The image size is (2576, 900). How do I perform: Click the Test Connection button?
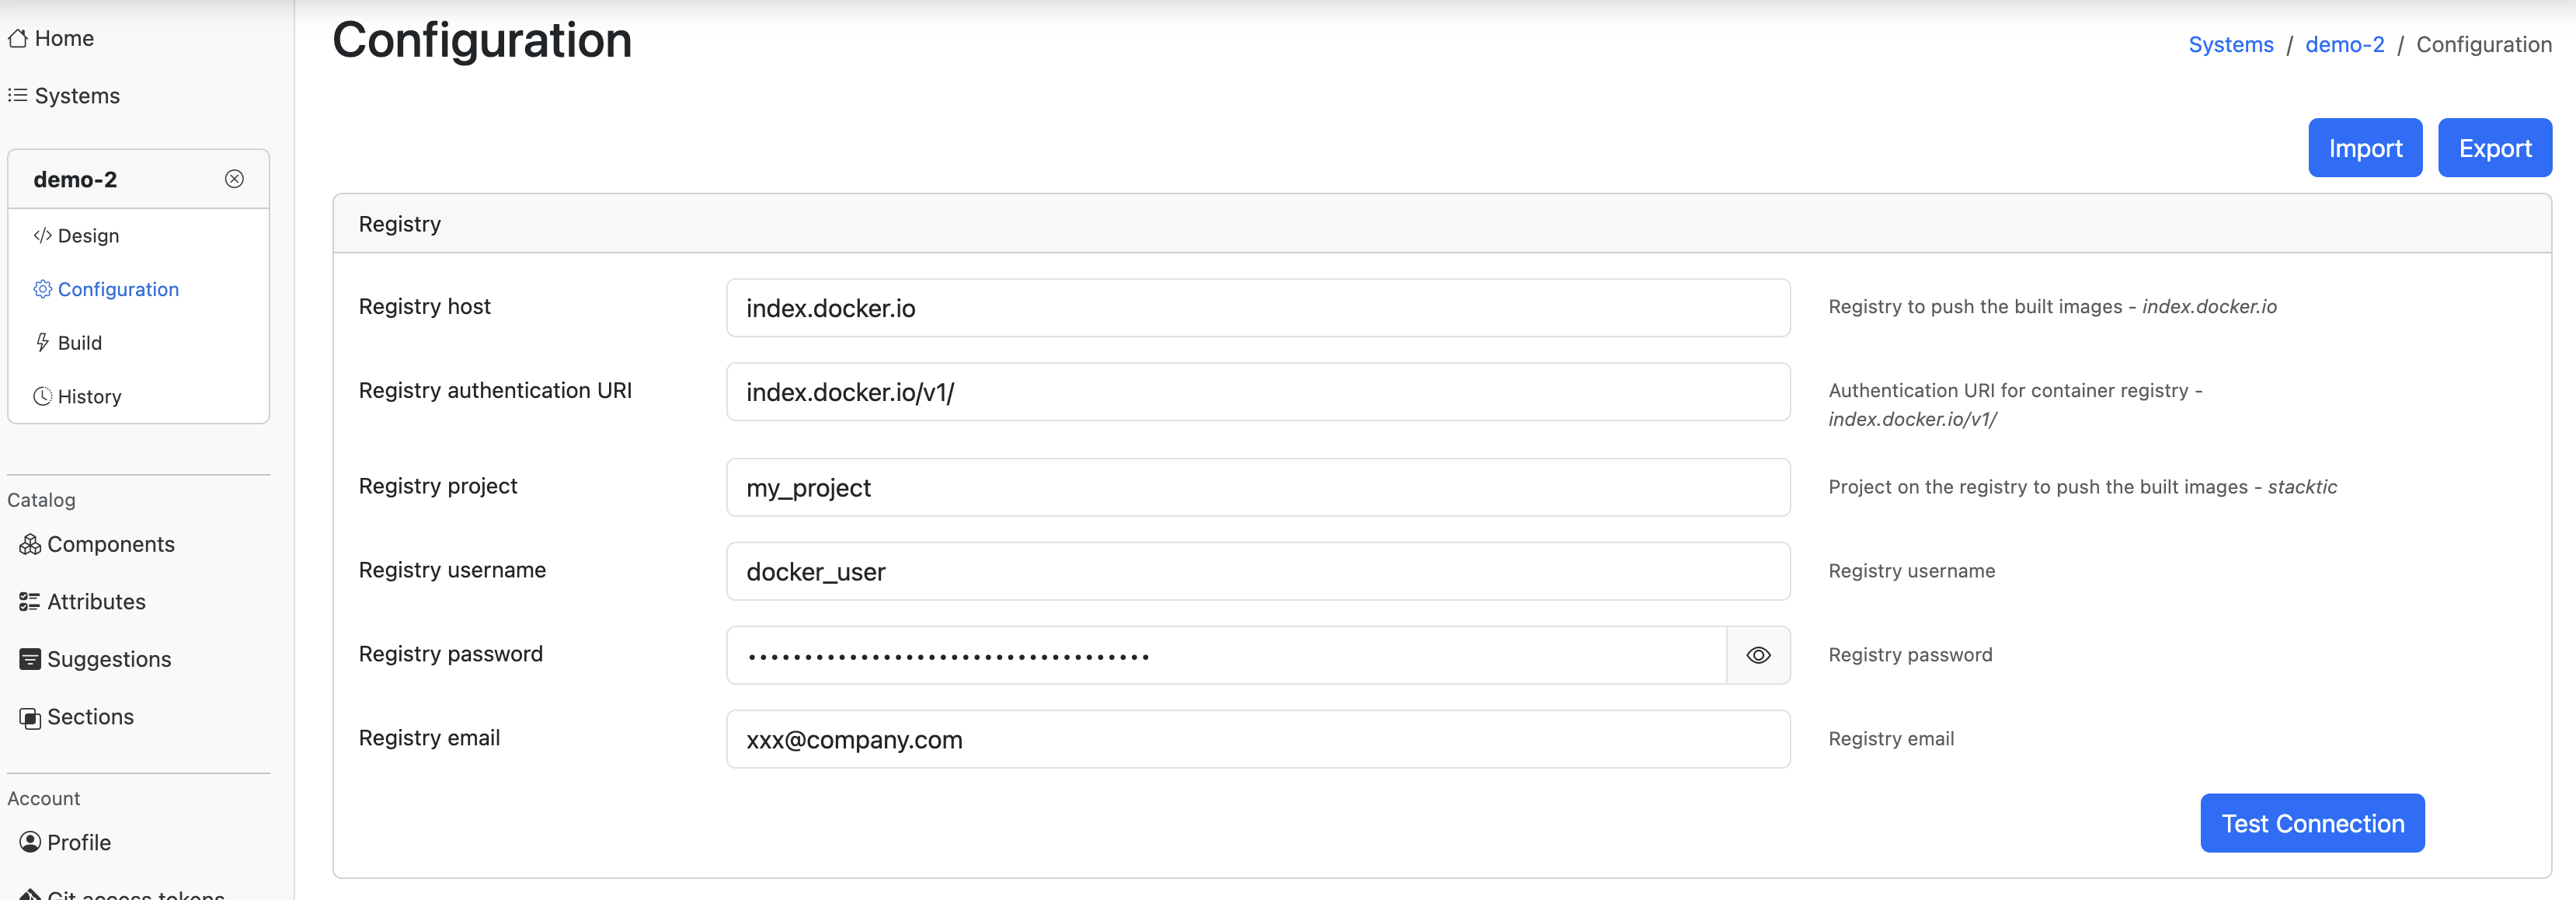[x=2312, y=823]
